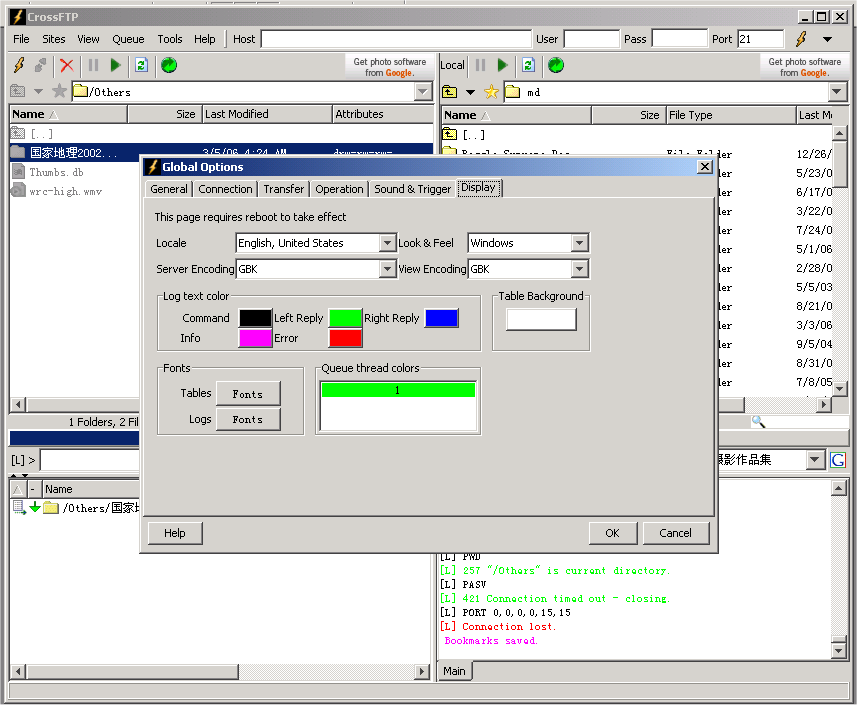Select the Main log tab
This screenshot has width=857, height=705.
tap(455, 671)
